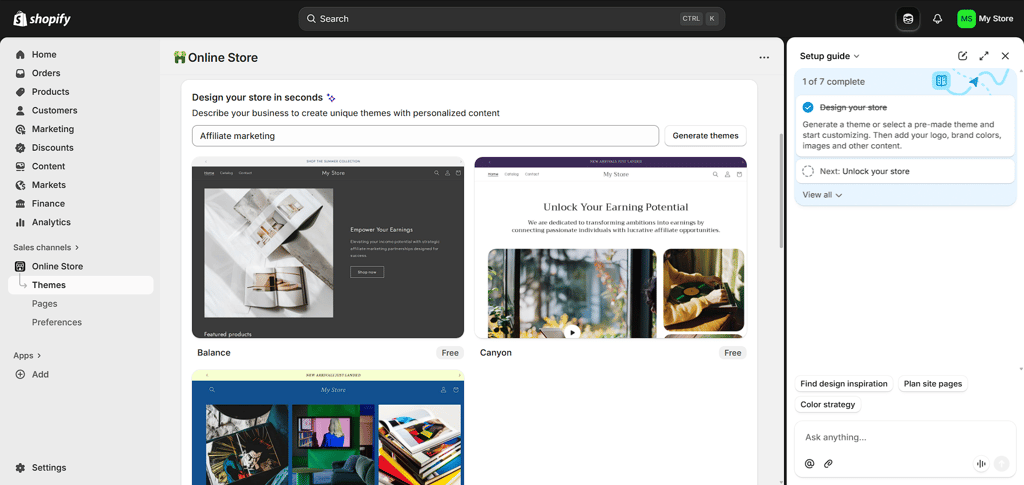This screenshot has height=485, width=1024.
Task: Click Next: Unlock your store step
Action: (x=904, y=172)
